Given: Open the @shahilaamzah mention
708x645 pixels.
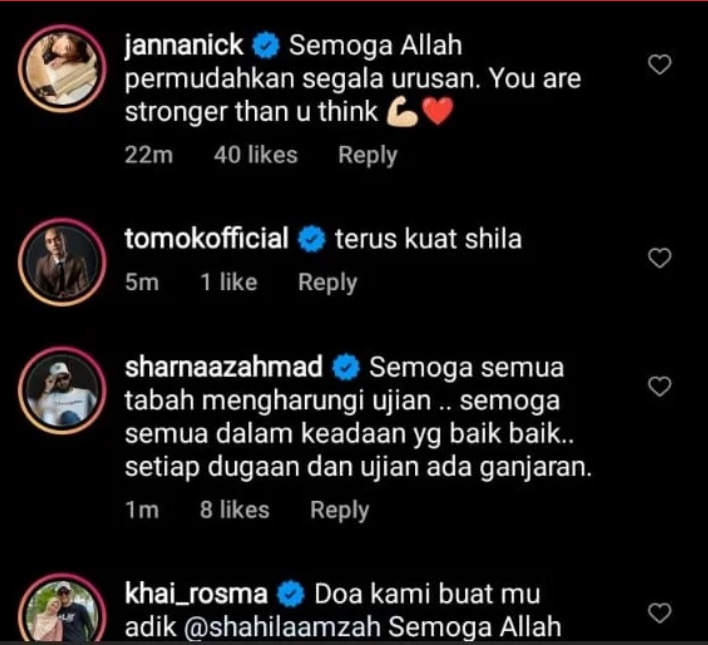Looking at the screenshot, I should click(283, 627).
